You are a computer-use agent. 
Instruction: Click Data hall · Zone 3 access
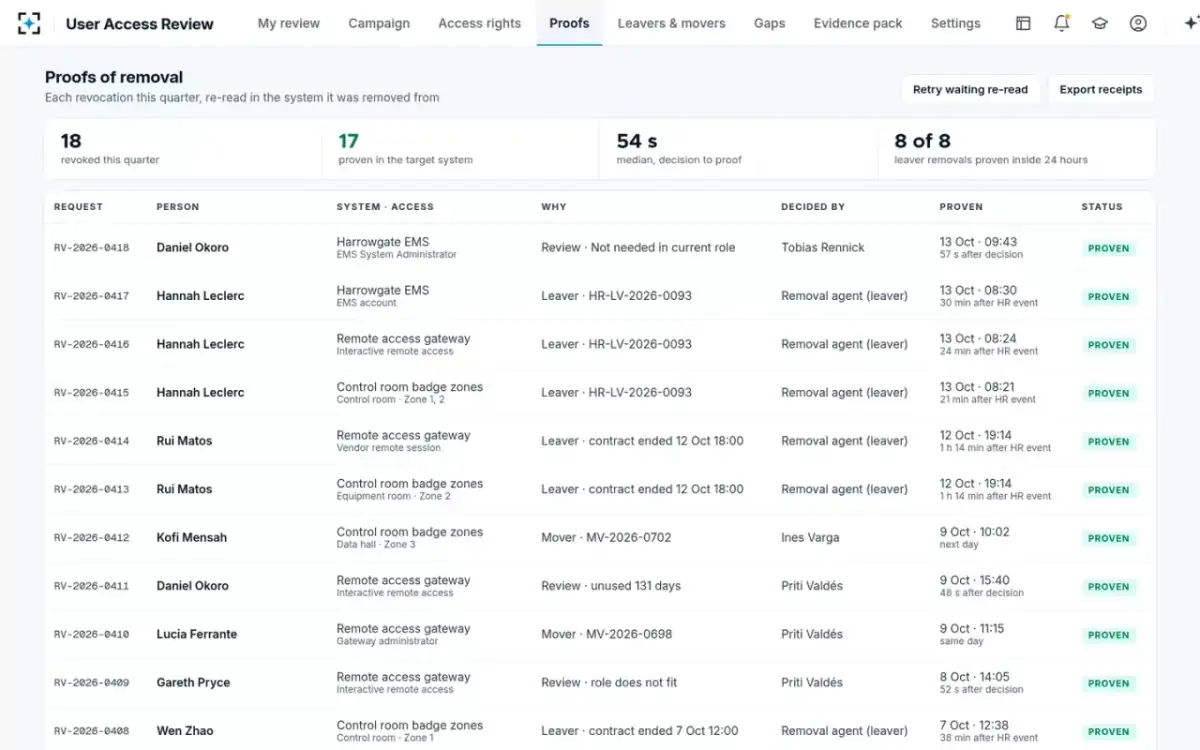click(x=376, y=544)
